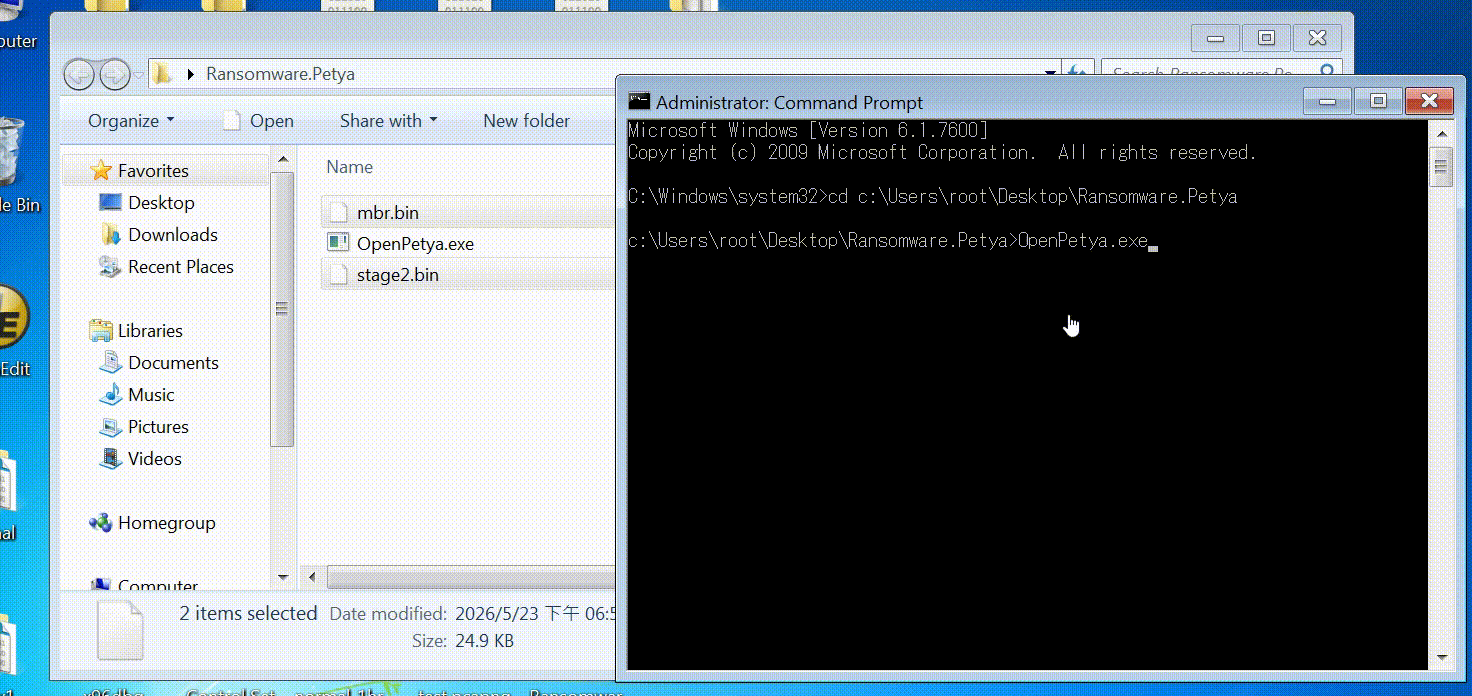Viewport: 1472px width, 696px height.
Task: Select Downloads in Favorites
Action: point(173,235)
